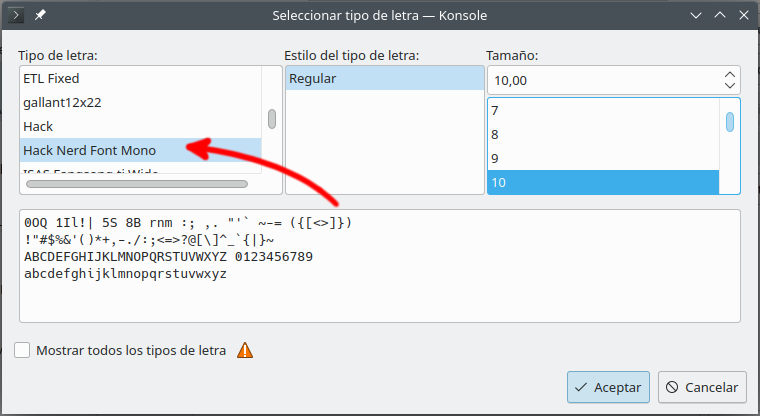The image size is (760, 416).
Task: Click the font list horizontal scrollbar
Action: 135,184
